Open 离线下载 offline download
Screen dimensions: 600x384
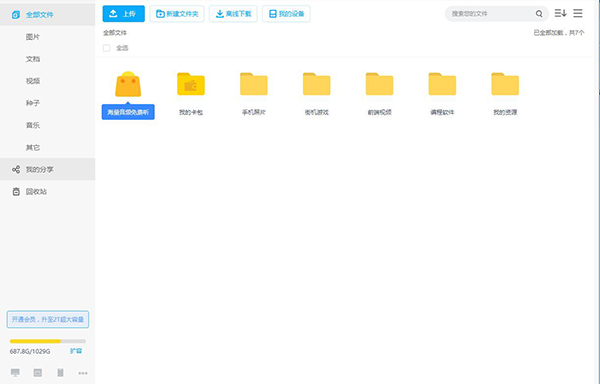click(x=233, y=14)
